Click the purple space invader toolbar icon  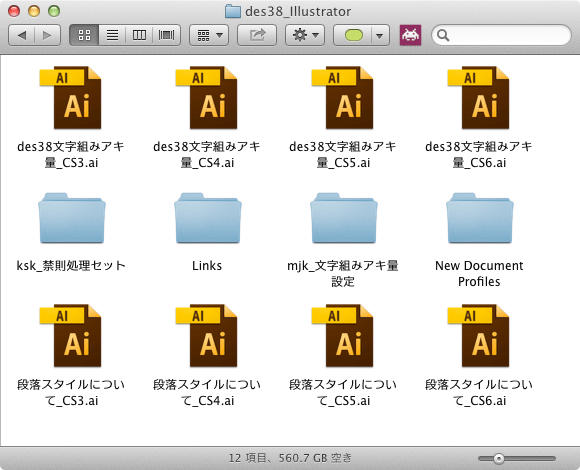[411, 35]
